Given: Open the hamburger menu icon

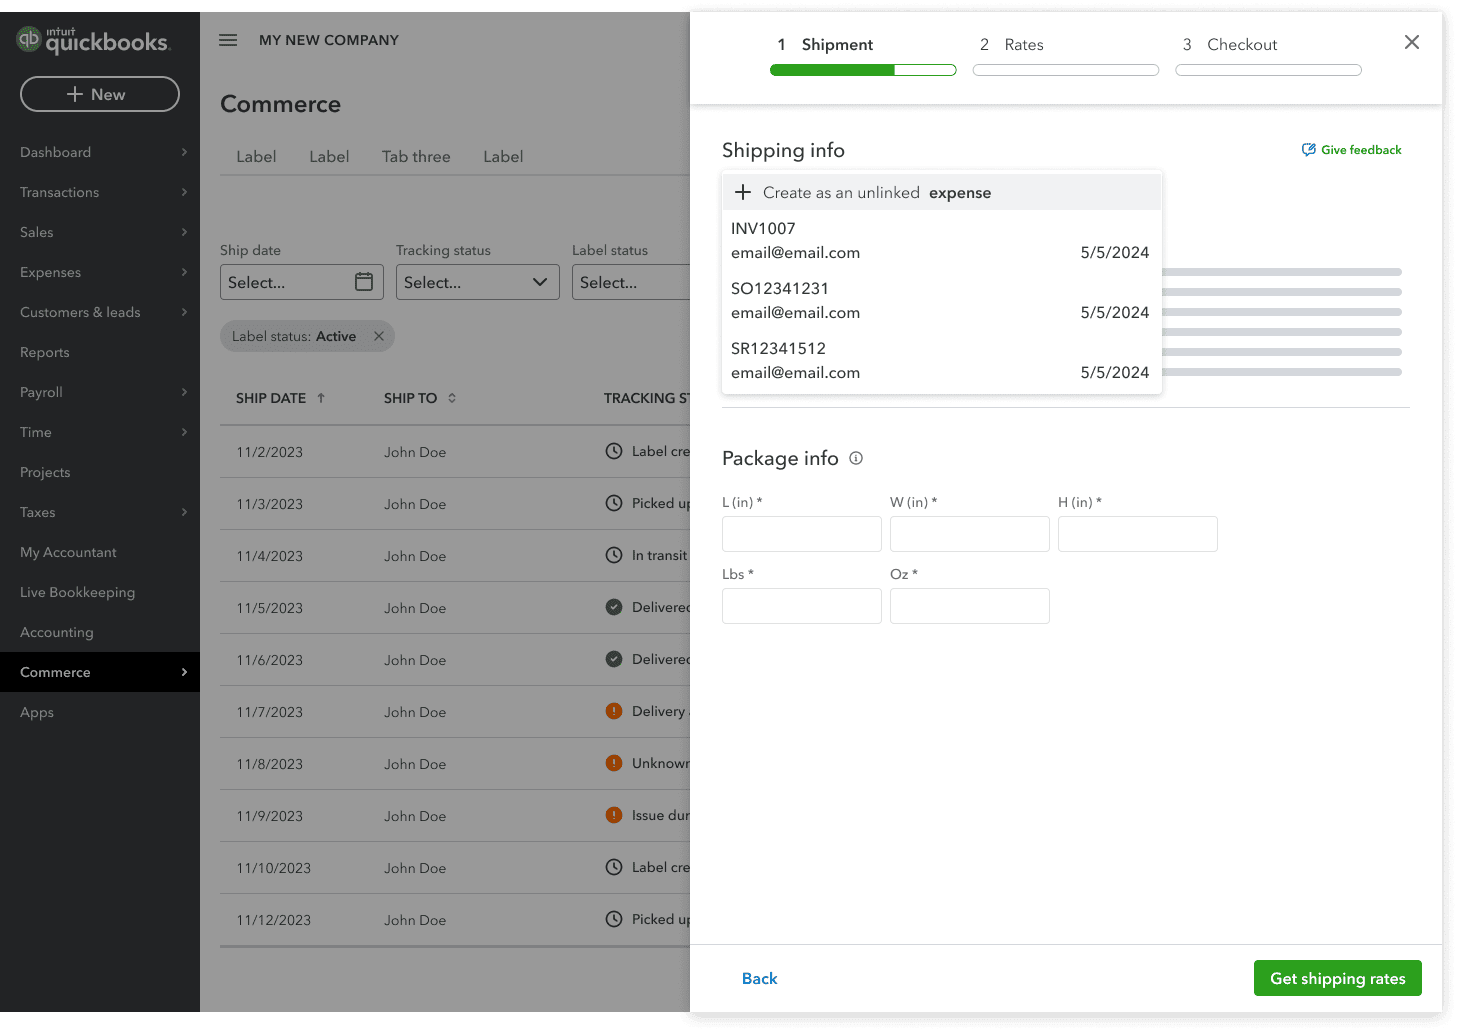Looking at the screenshot, I should coord(228,40).
